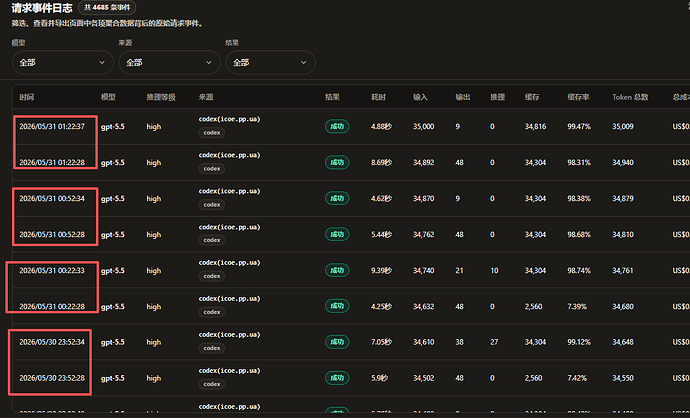Click reasoning token value 27
Viewport: 690px width, 418px height.
tap(494, 342)
